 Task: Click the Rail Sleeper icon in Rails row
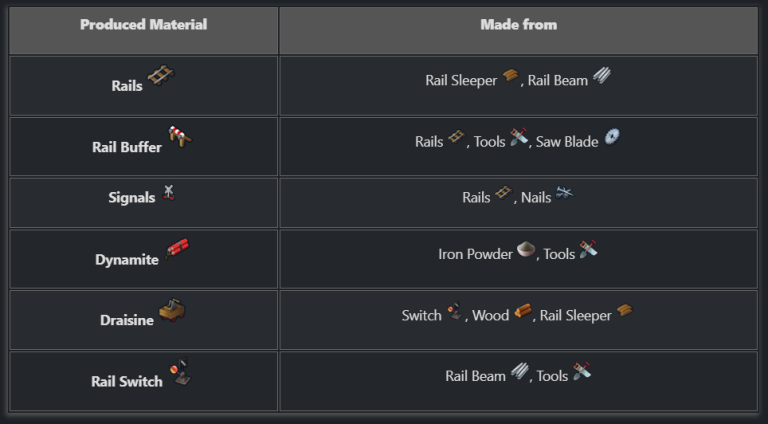pos(510,75)
